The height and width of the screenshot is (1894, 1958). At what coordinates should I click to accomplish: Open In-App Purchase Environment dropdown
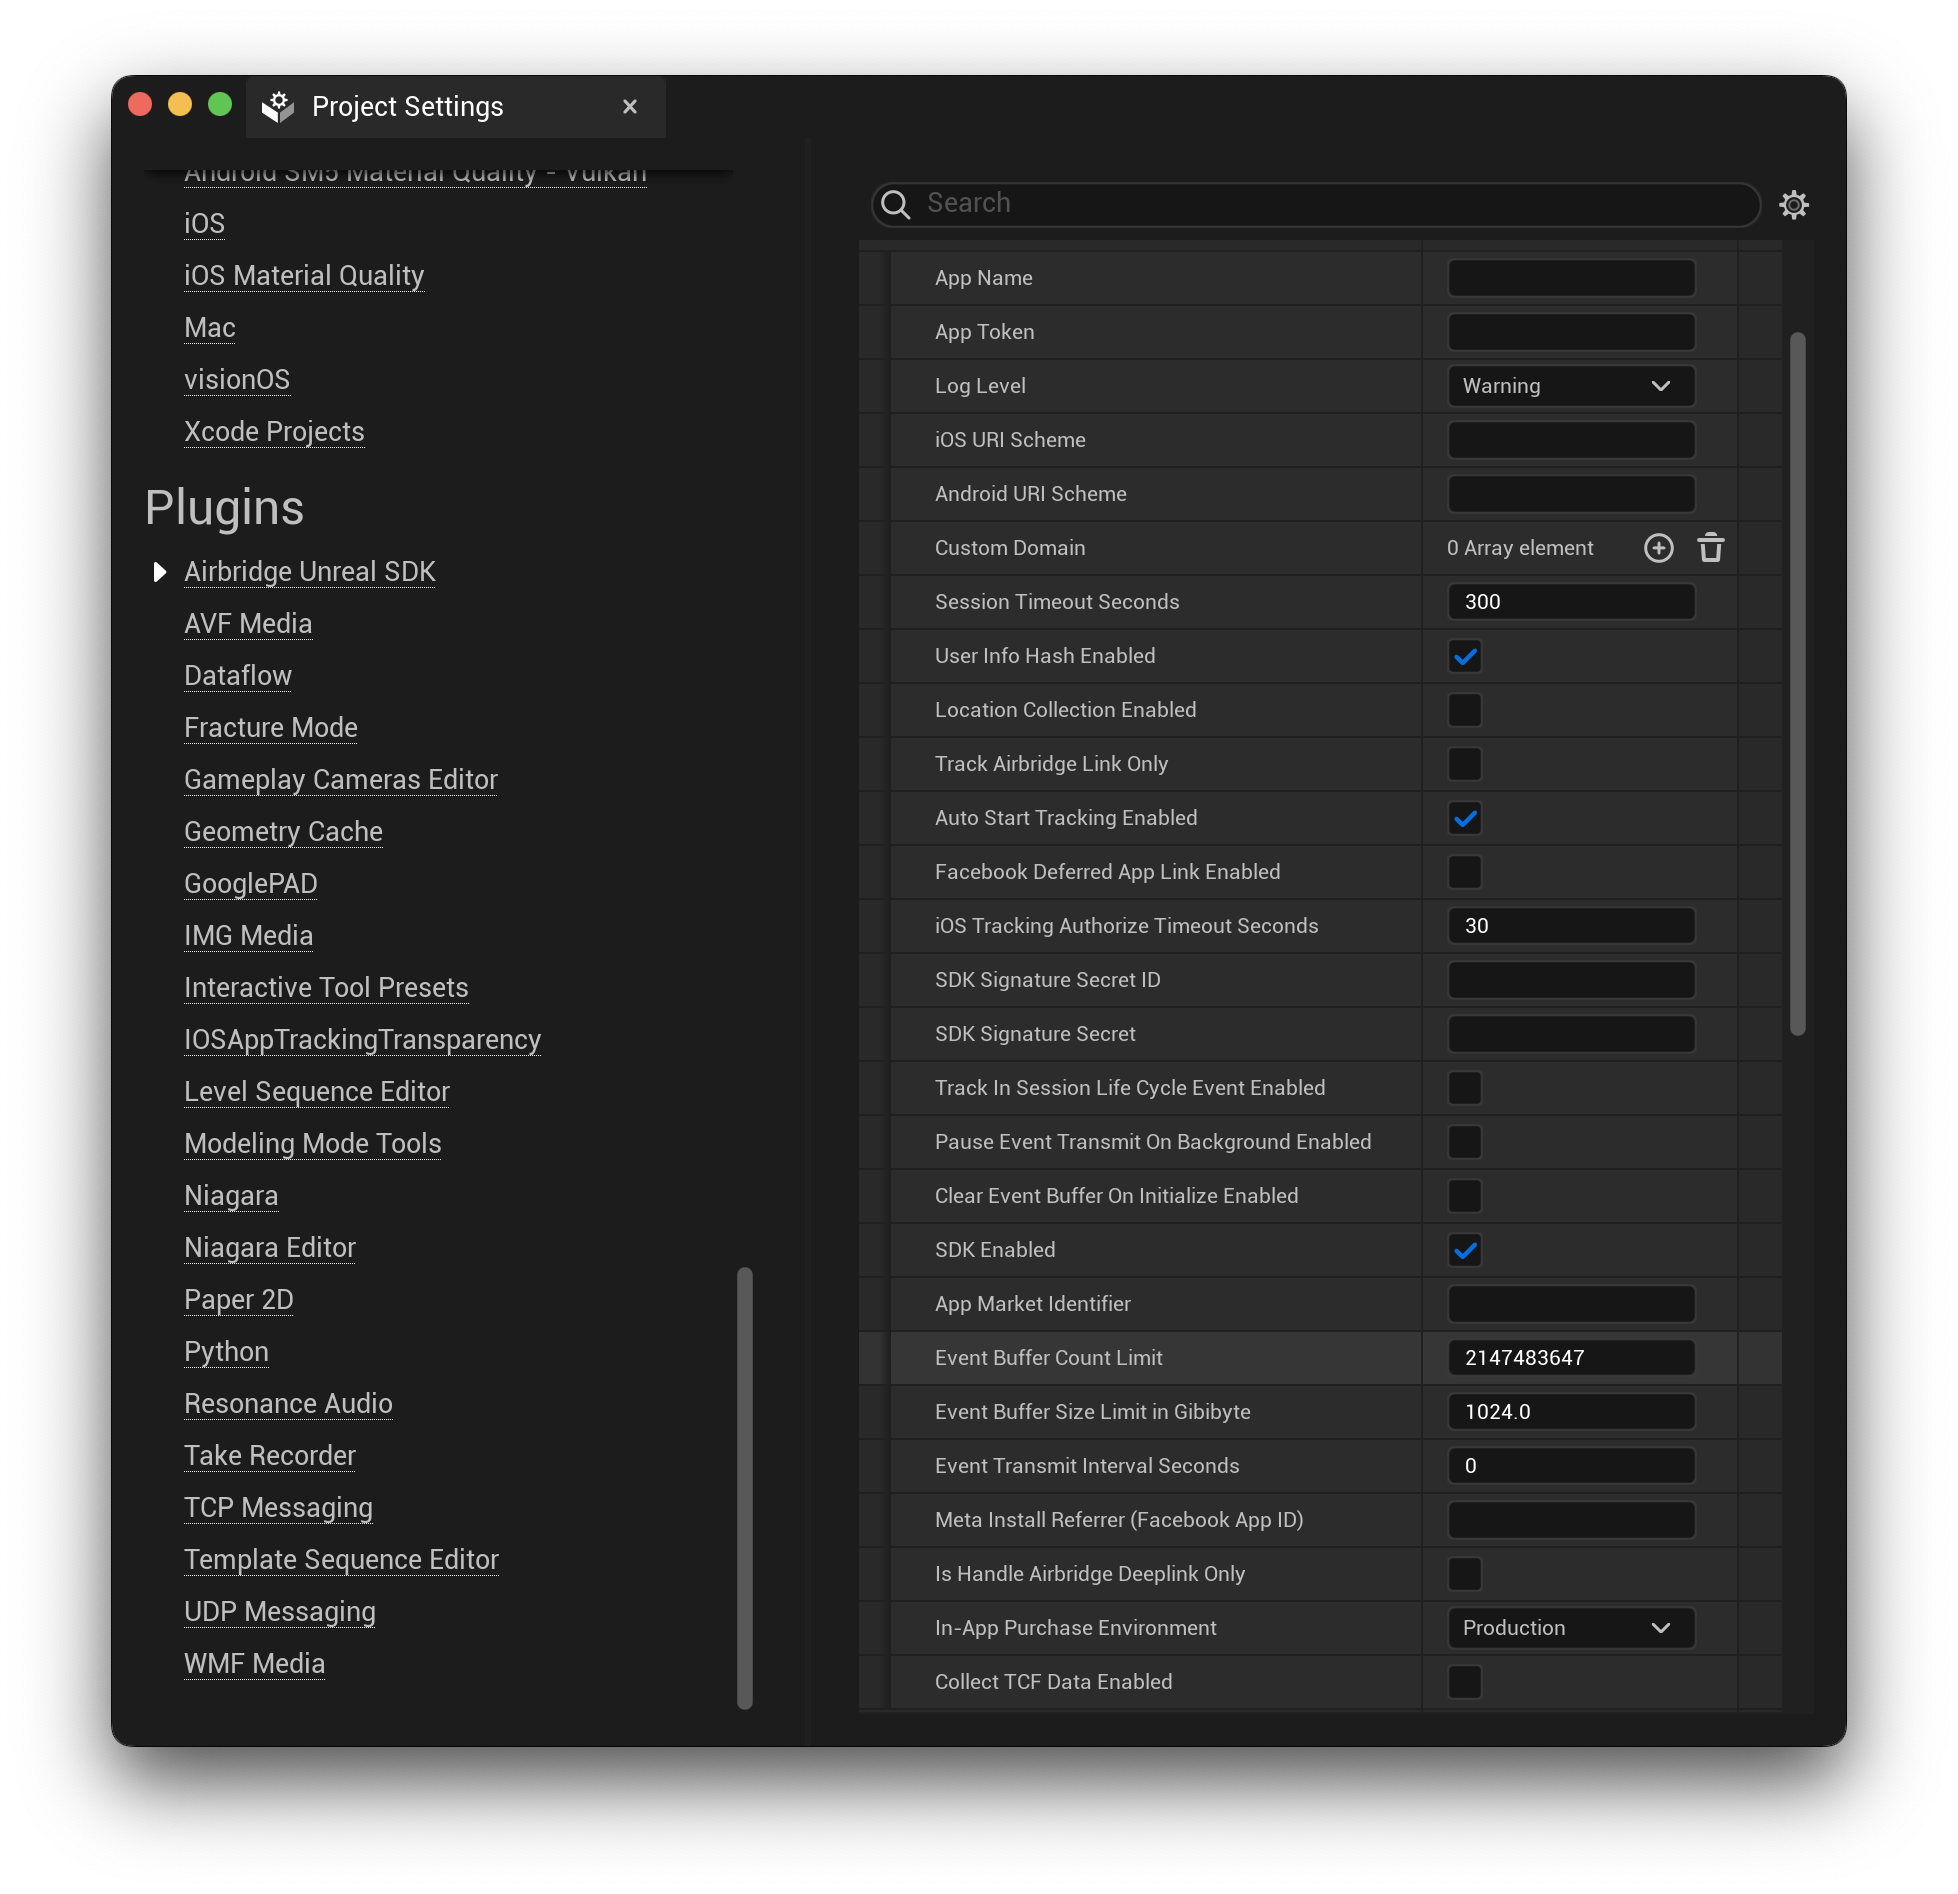pos(1570,1628)
